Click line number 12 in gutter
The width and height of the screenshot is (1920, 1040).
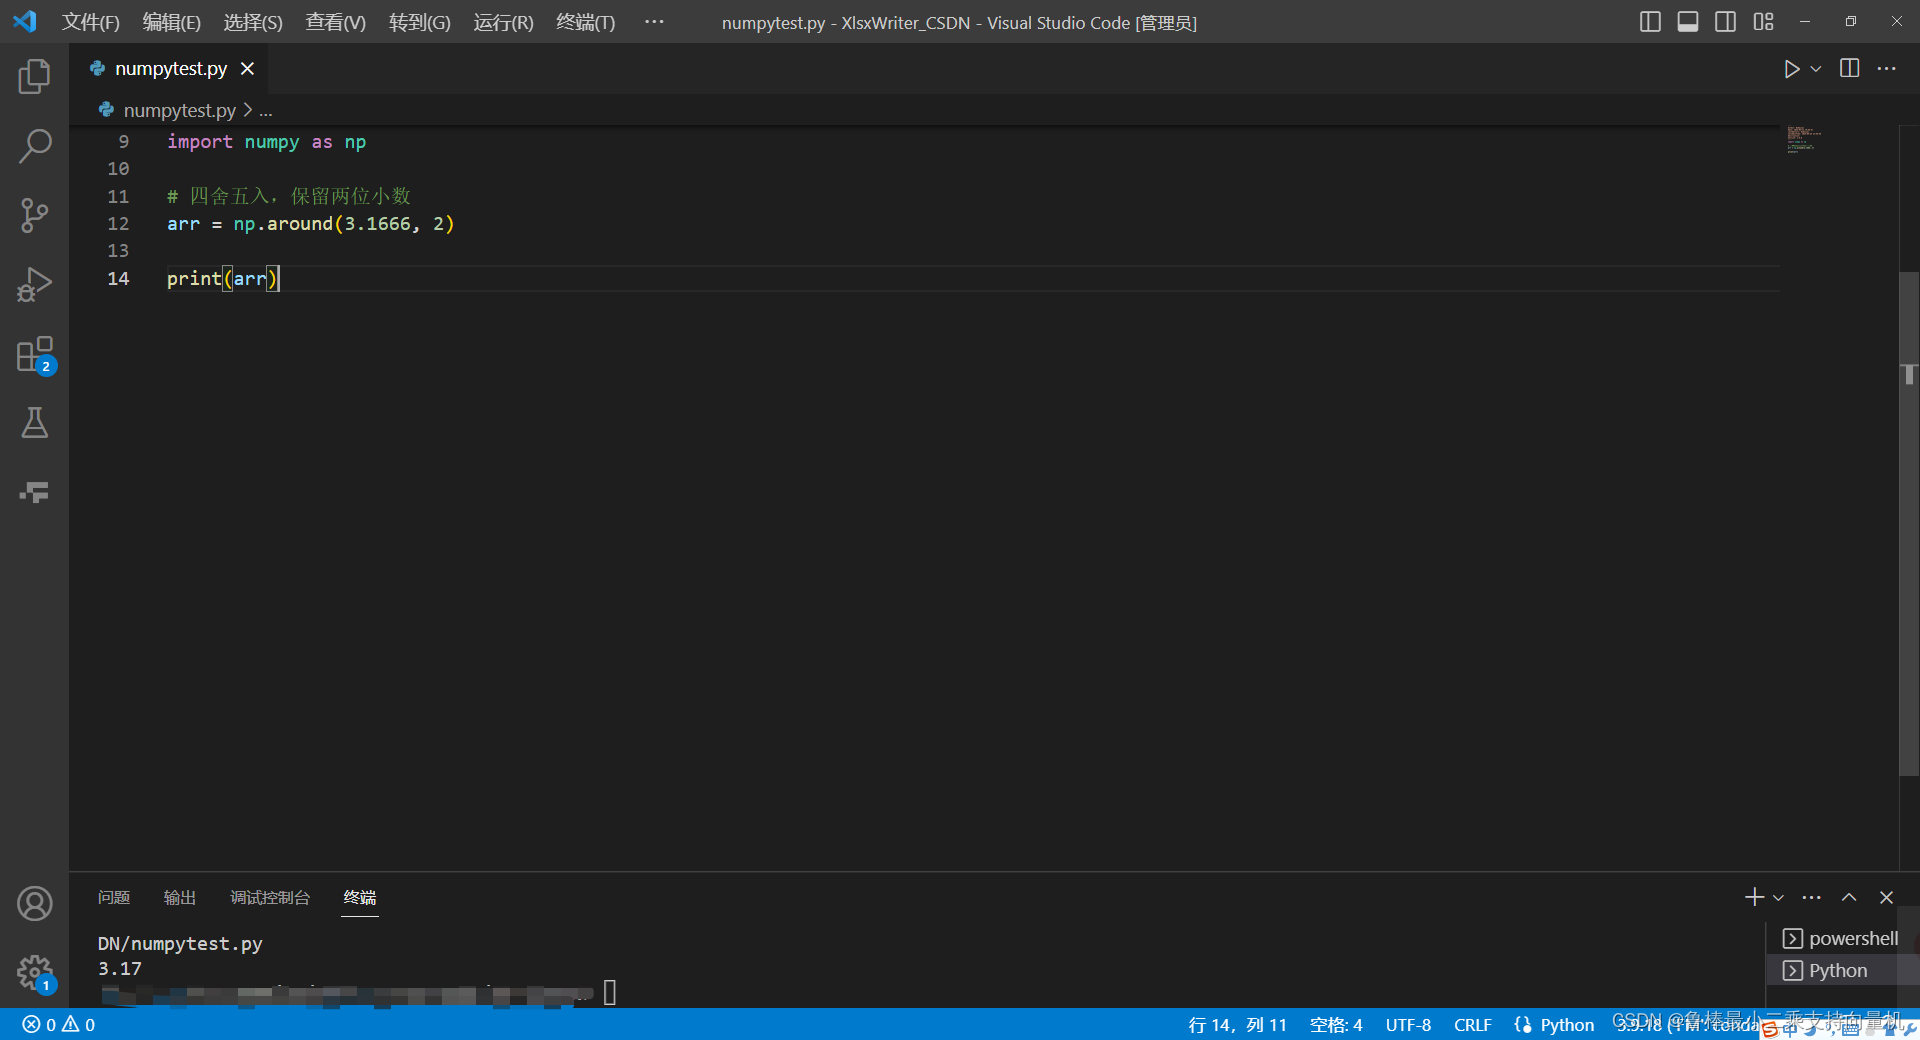pyautogui.click(x=118, y=224)
